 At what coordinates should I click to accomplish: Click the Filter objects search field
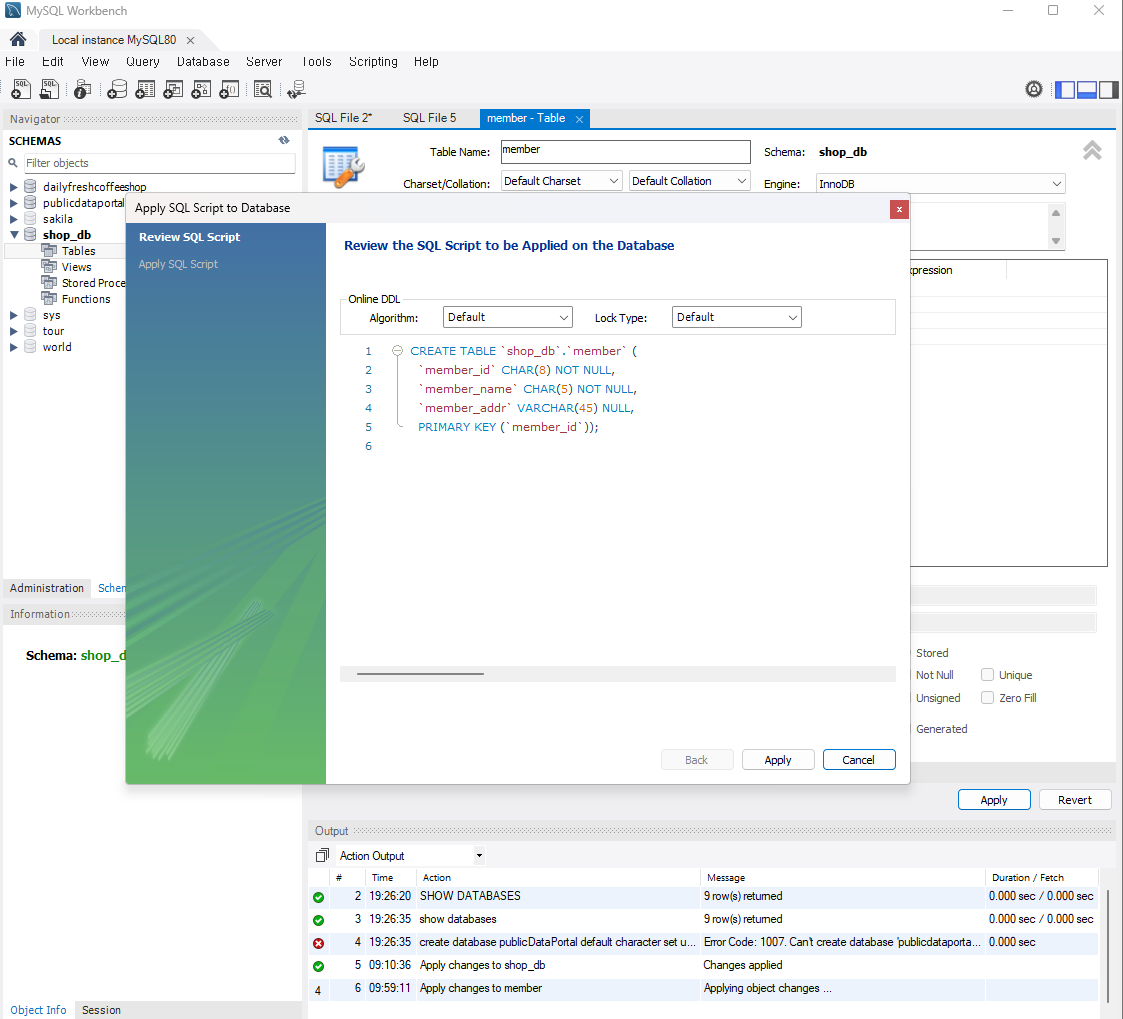(159, 163)
